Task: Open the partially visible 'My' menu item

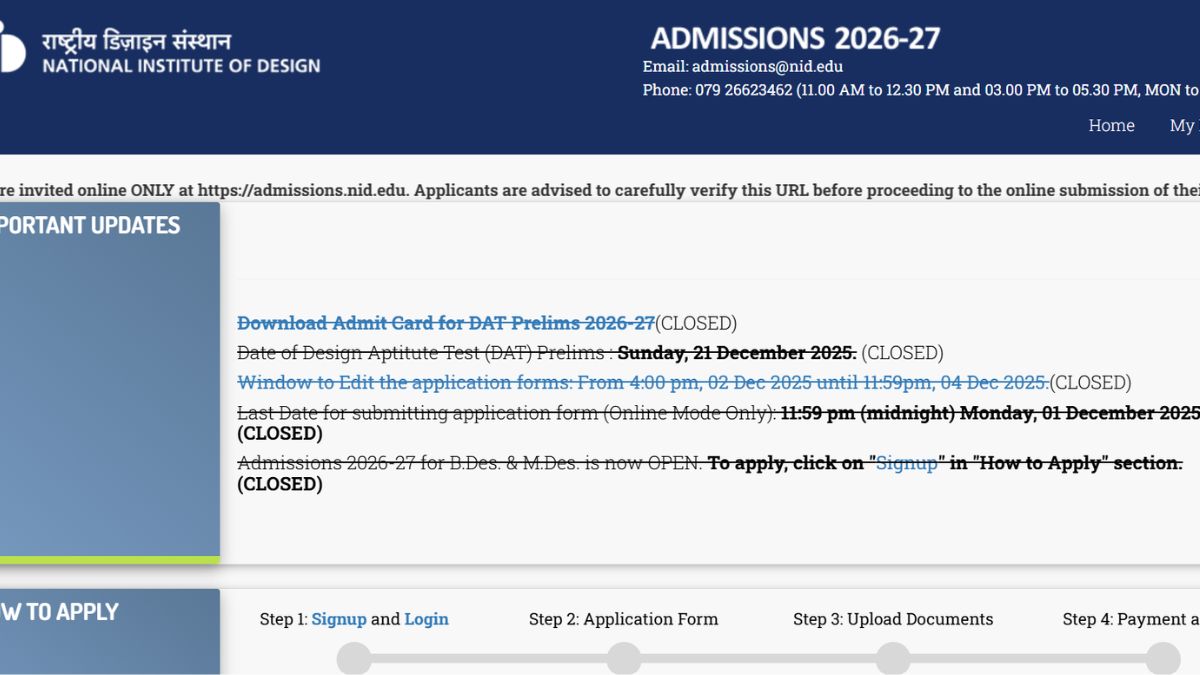Action: 1183,125
